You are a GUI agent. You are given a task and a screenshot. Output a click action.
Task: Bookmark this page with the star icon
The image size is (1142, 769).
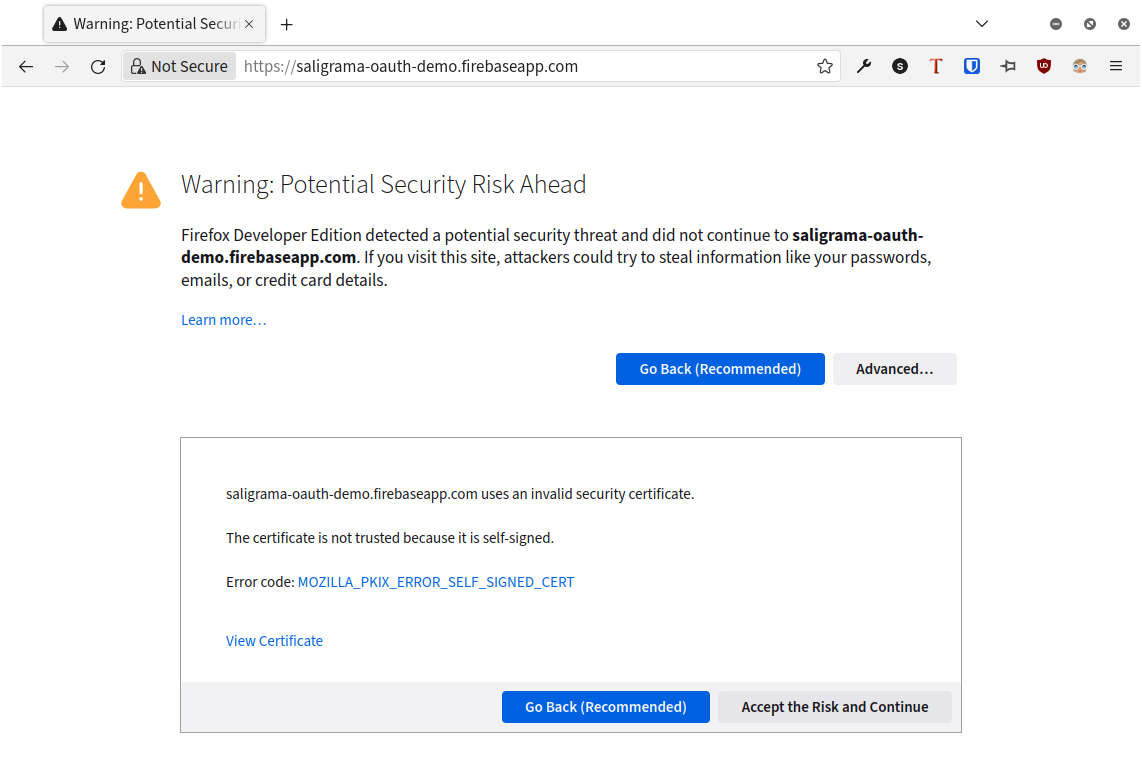[x=824, y=66]
